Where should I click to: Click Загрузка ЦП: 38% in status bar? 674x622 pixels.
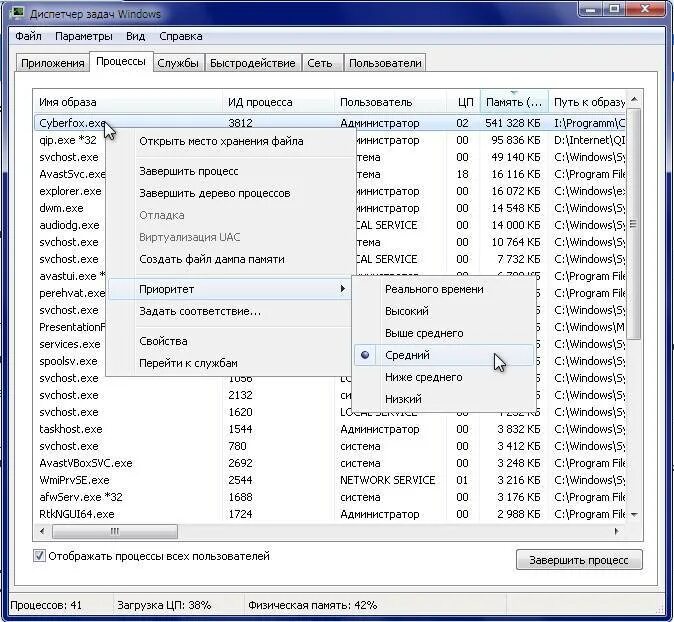[164, 605]
